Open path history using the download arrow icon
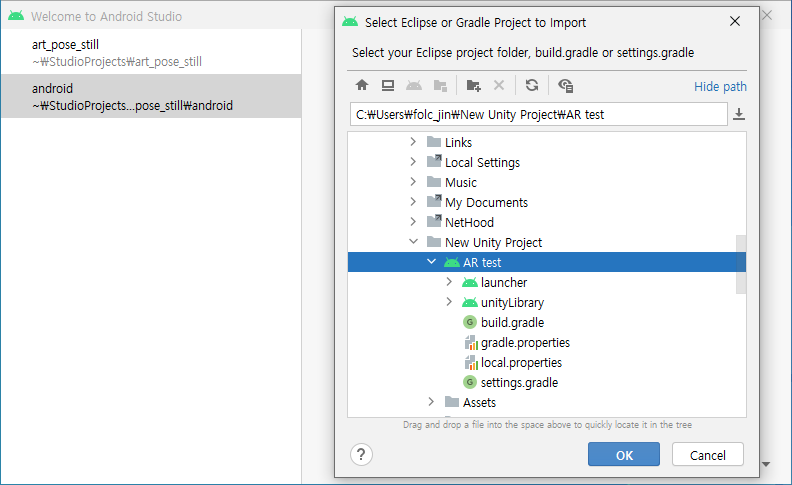 (x=738, y=114)
